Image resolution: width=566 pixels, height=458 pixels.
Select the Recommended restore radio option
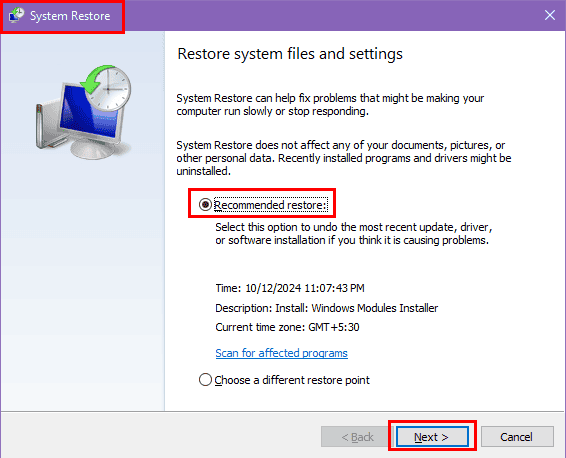205,205
